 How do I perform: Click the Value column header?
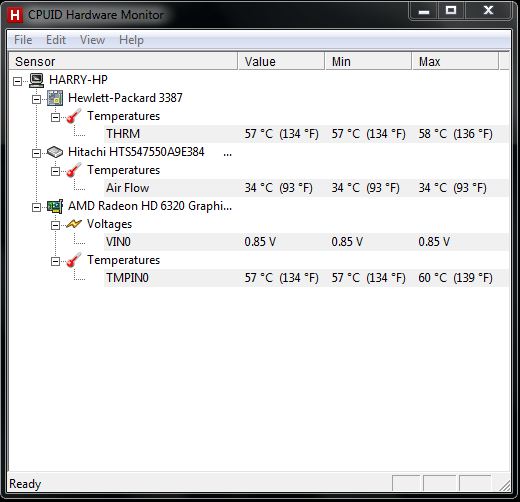281,61
